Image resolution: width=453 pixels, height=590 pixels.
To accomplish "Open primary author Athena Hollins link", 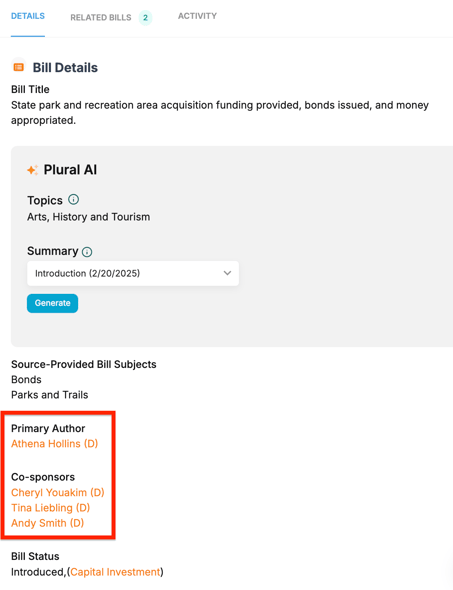I will pyautogui.click(x=55, y=444).
